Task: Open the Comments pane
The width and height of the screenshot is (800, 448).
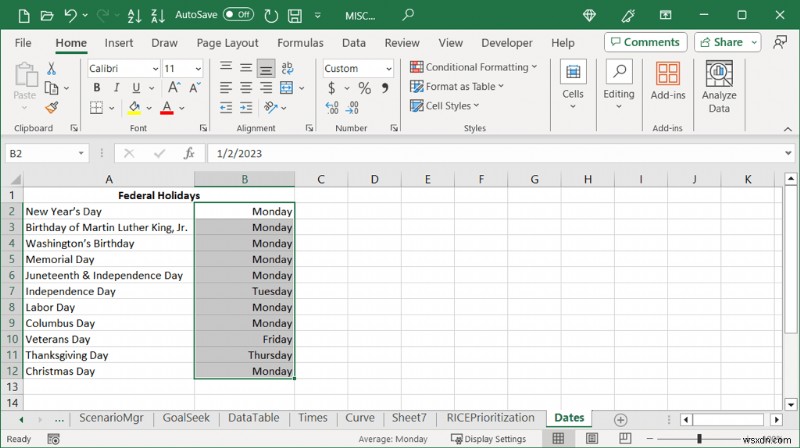Action: tap(645, 42)
